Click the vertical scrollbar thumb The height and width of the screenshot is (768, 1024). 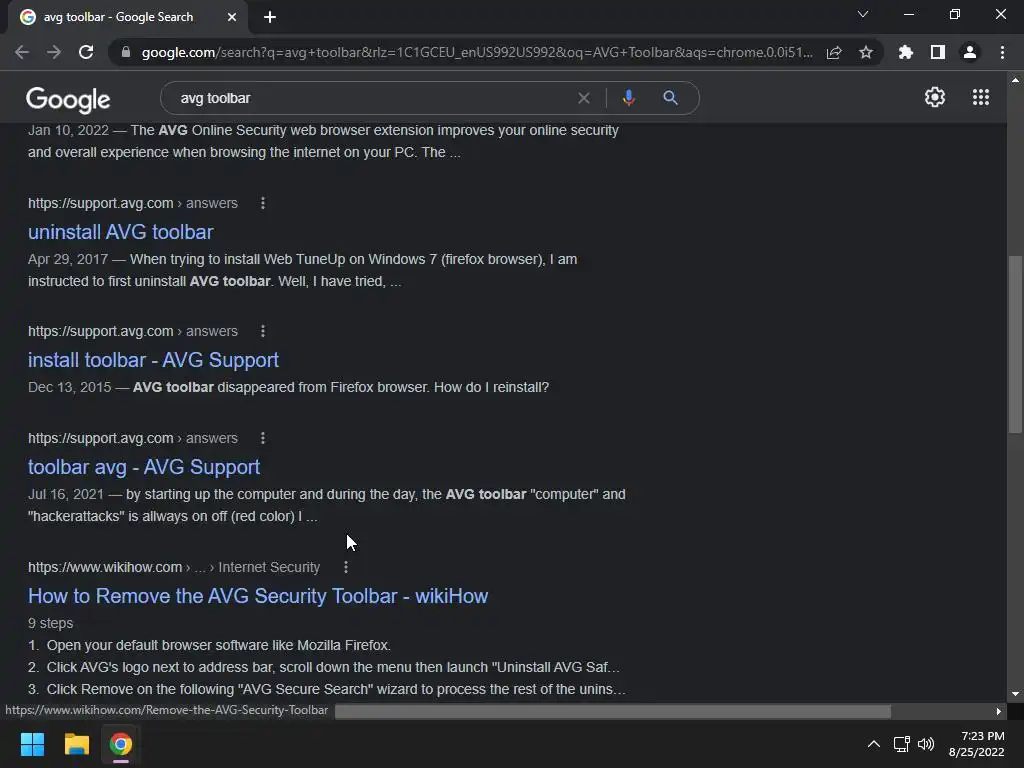1015,344
